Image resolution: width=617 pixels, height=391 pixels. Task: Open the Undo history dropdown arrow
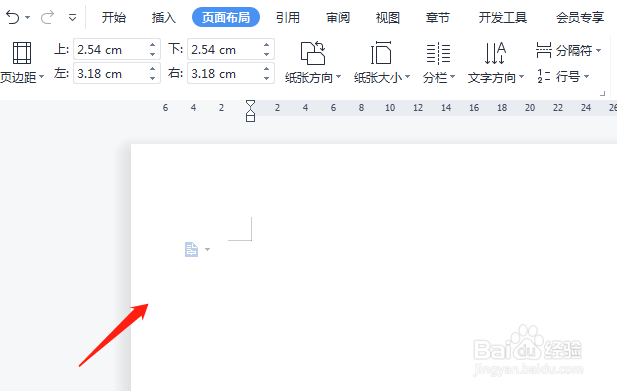pyautogui.click(x=27, y=18)
